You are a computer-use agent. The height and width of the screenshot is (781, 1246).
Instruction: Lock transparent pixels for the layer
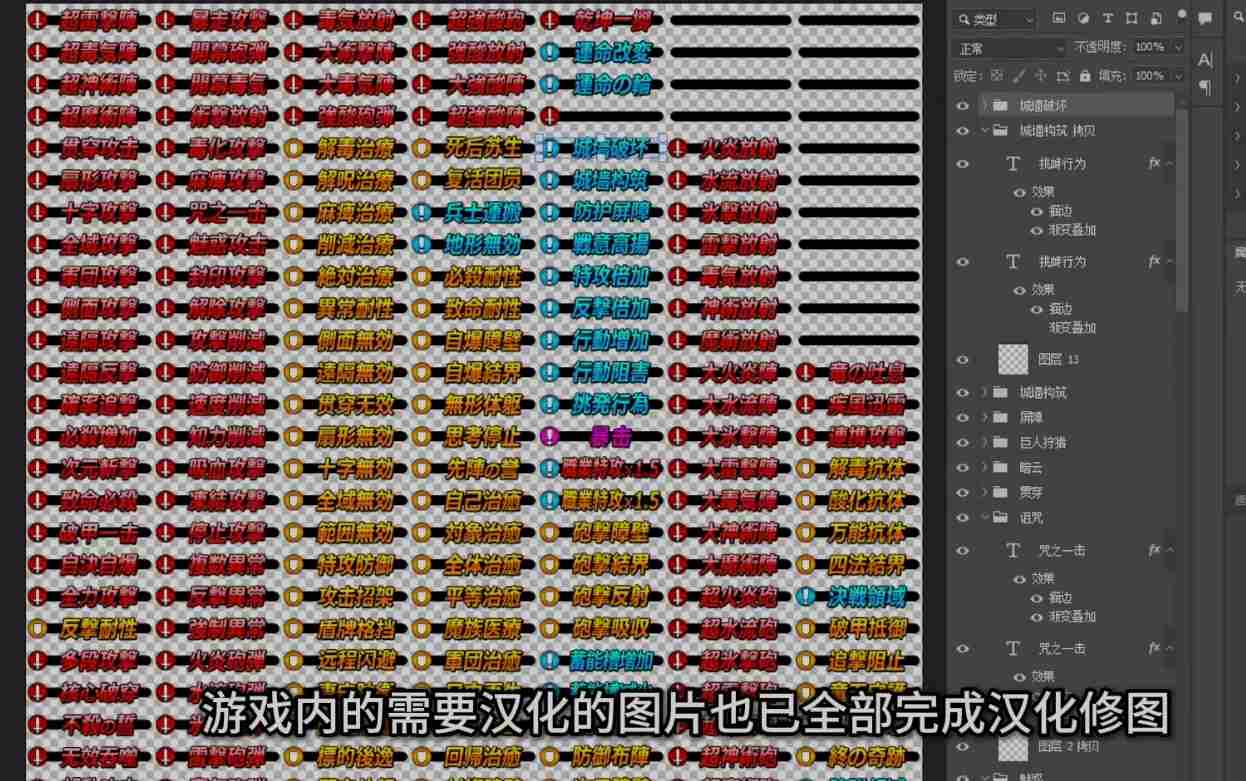997,76
